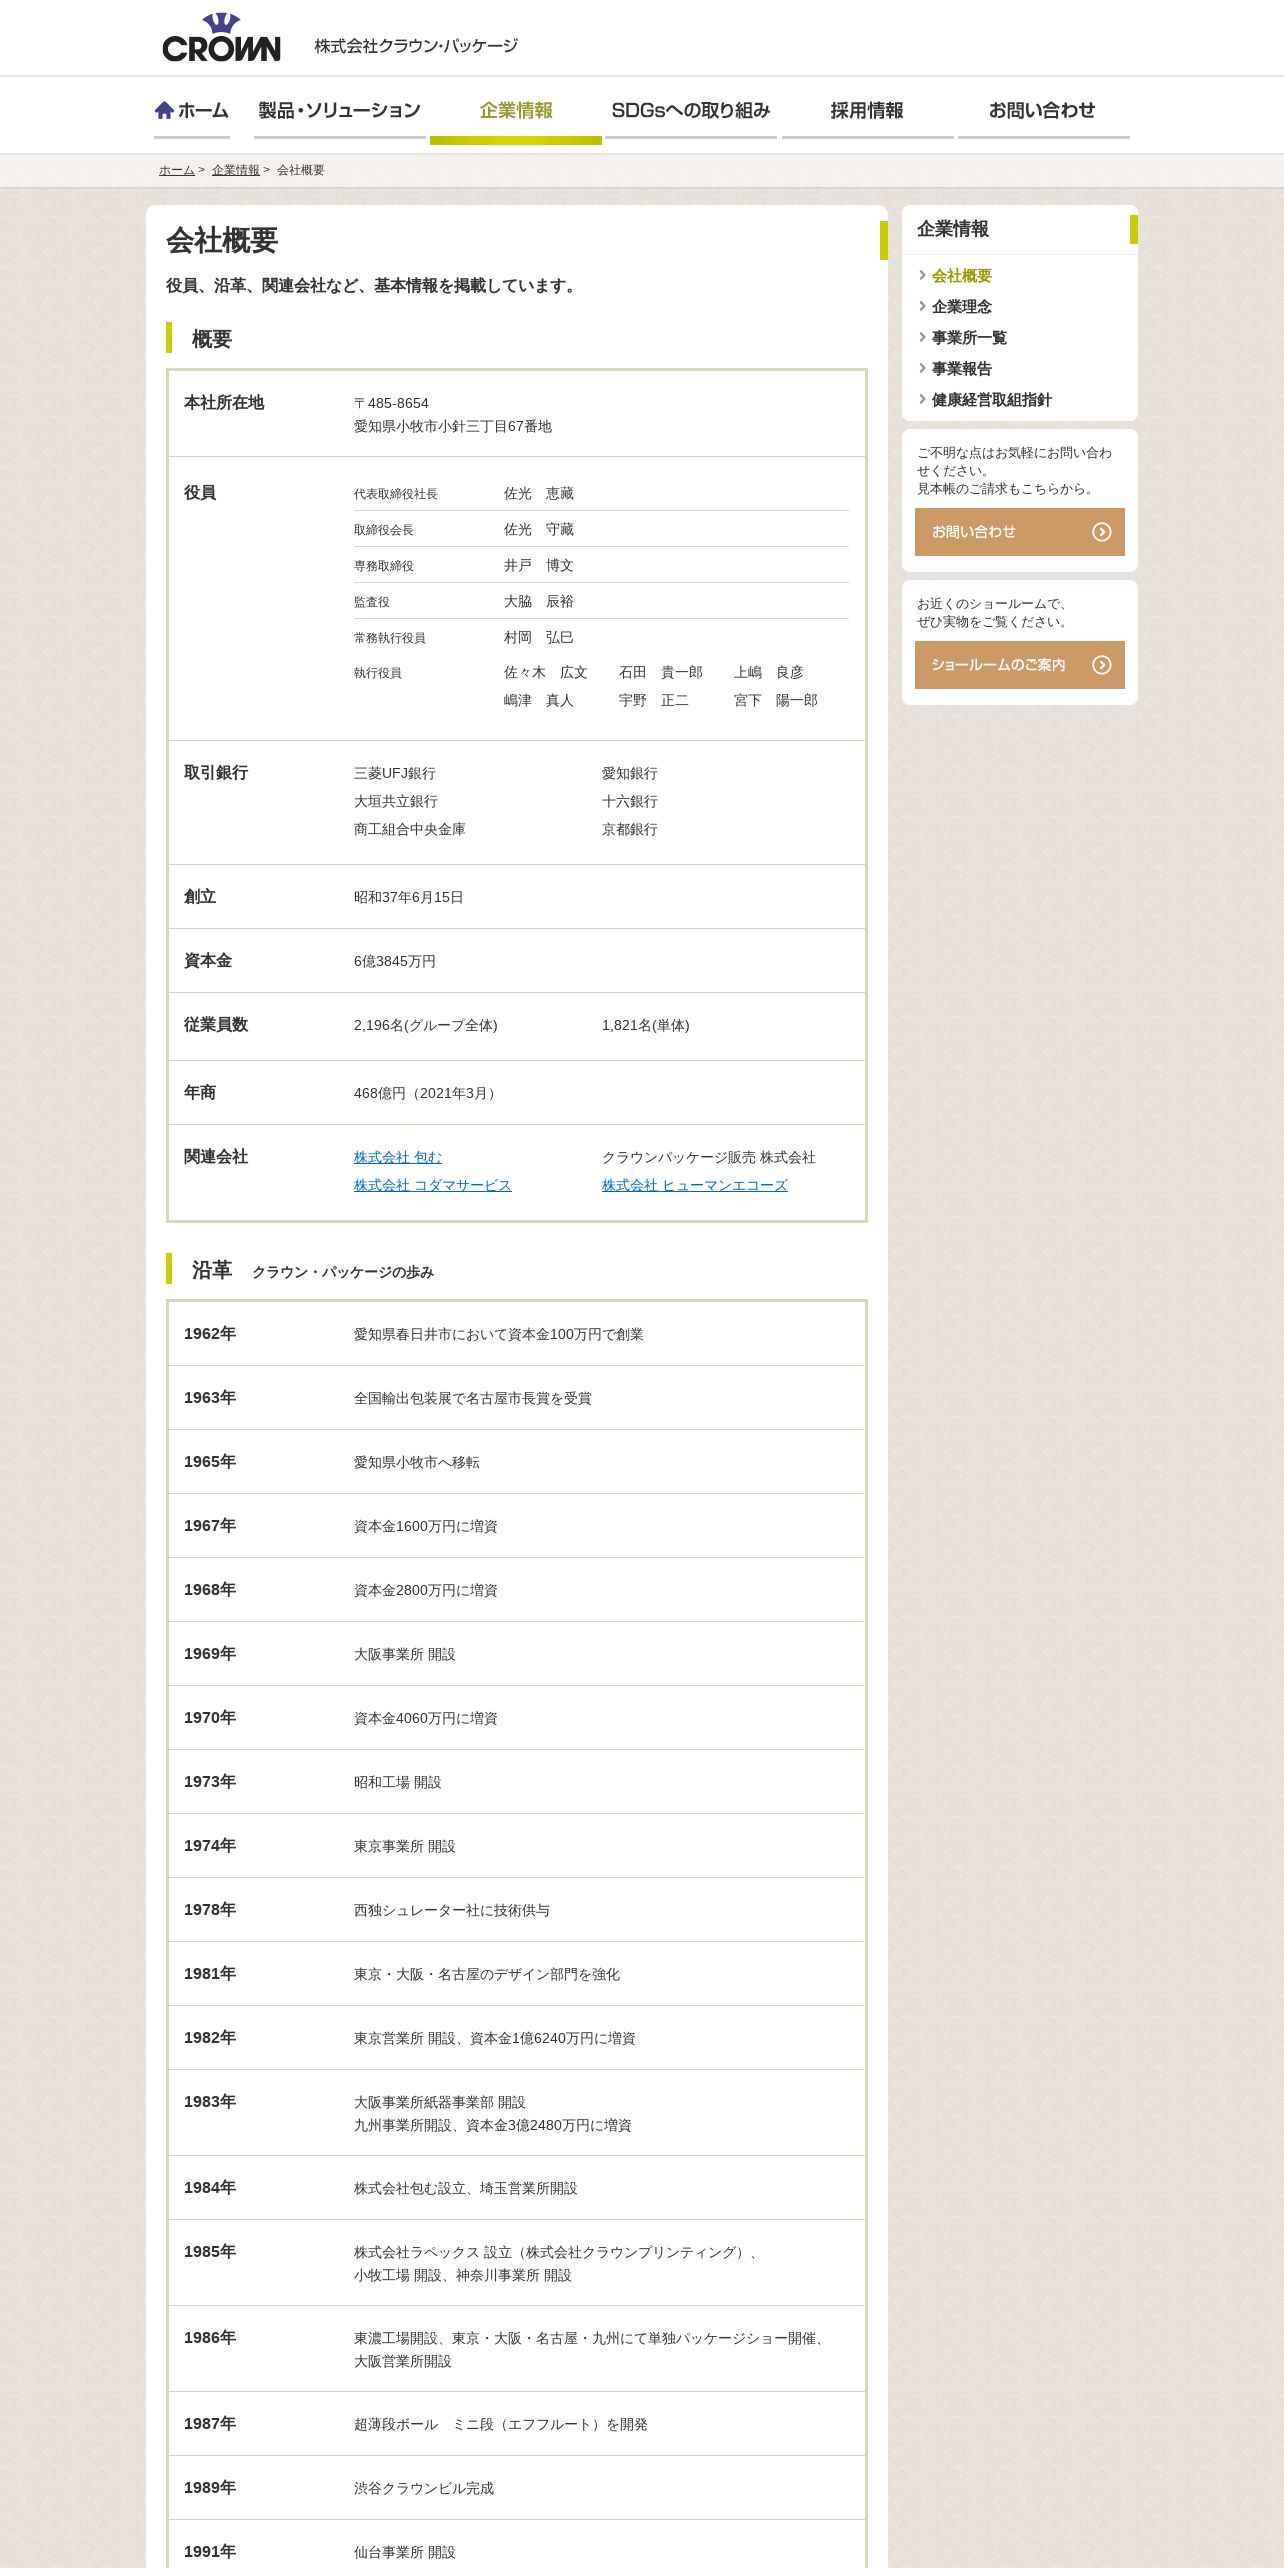
Task: Click the 沿革 section heading
Action: (x=212, y=1270)
